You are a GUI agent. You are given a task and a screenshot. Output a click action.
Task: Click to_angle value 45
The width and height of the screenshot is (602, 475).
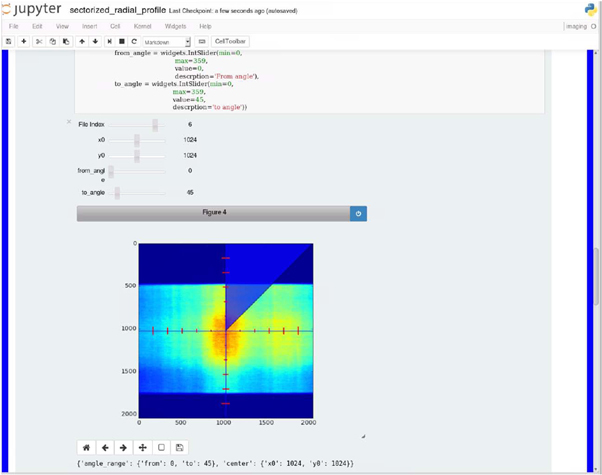click(x=190, y=192)
